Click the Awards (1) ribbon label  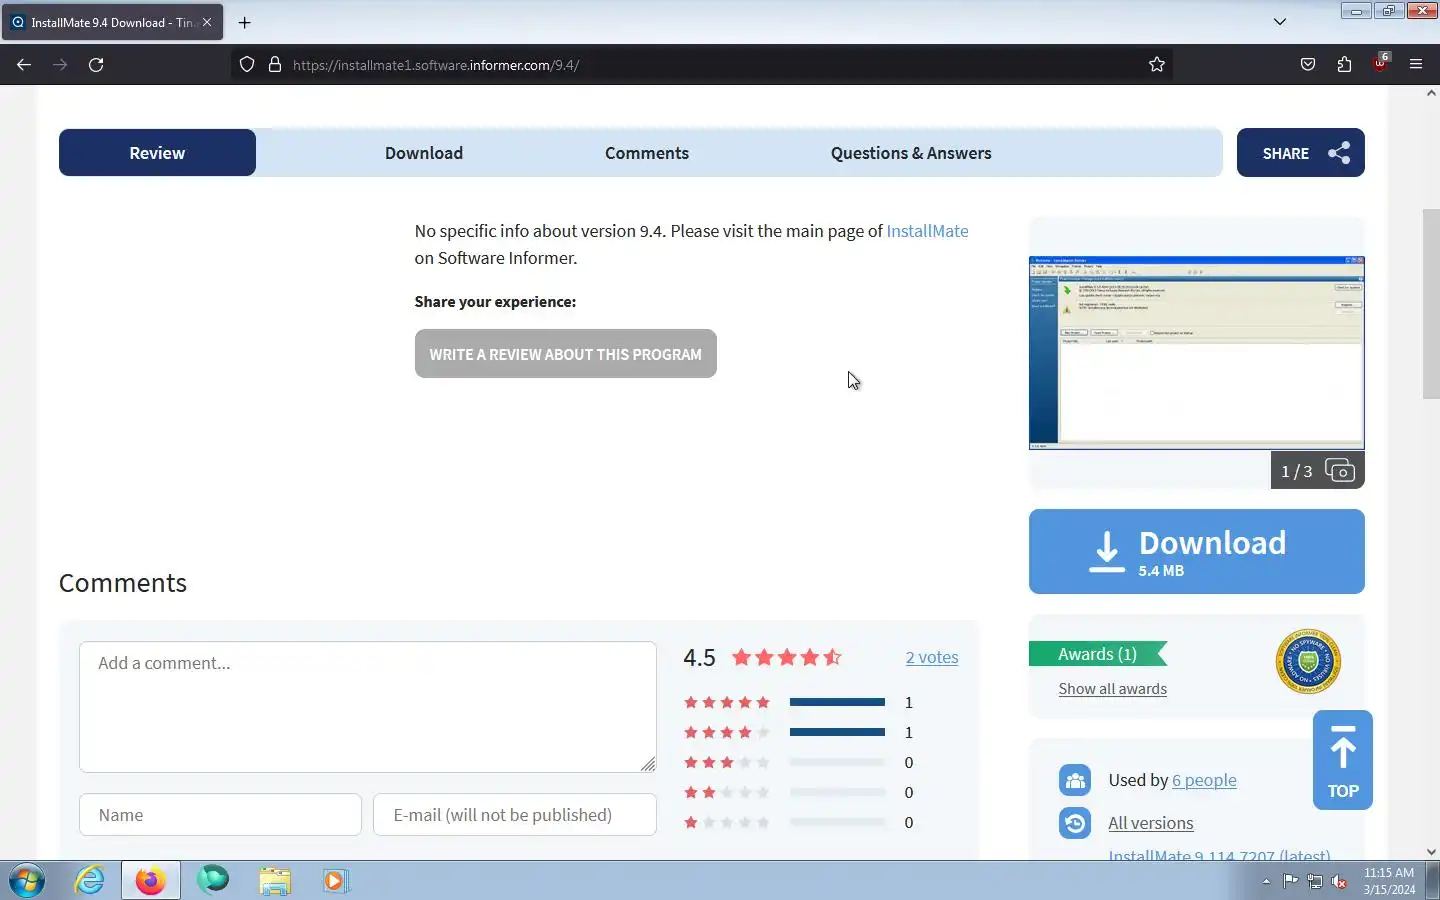pyautogui.click(x=1098, y=654)
